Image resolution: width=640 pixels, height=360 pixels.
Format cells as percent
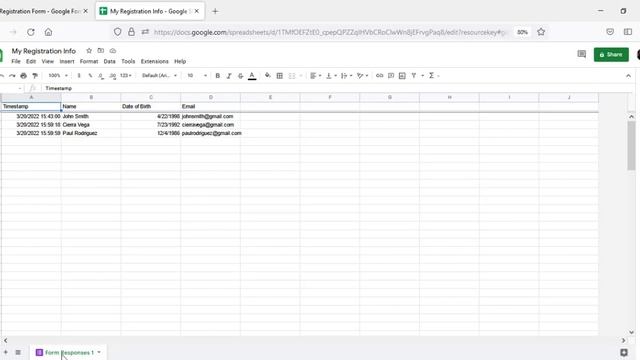[90, 76]
